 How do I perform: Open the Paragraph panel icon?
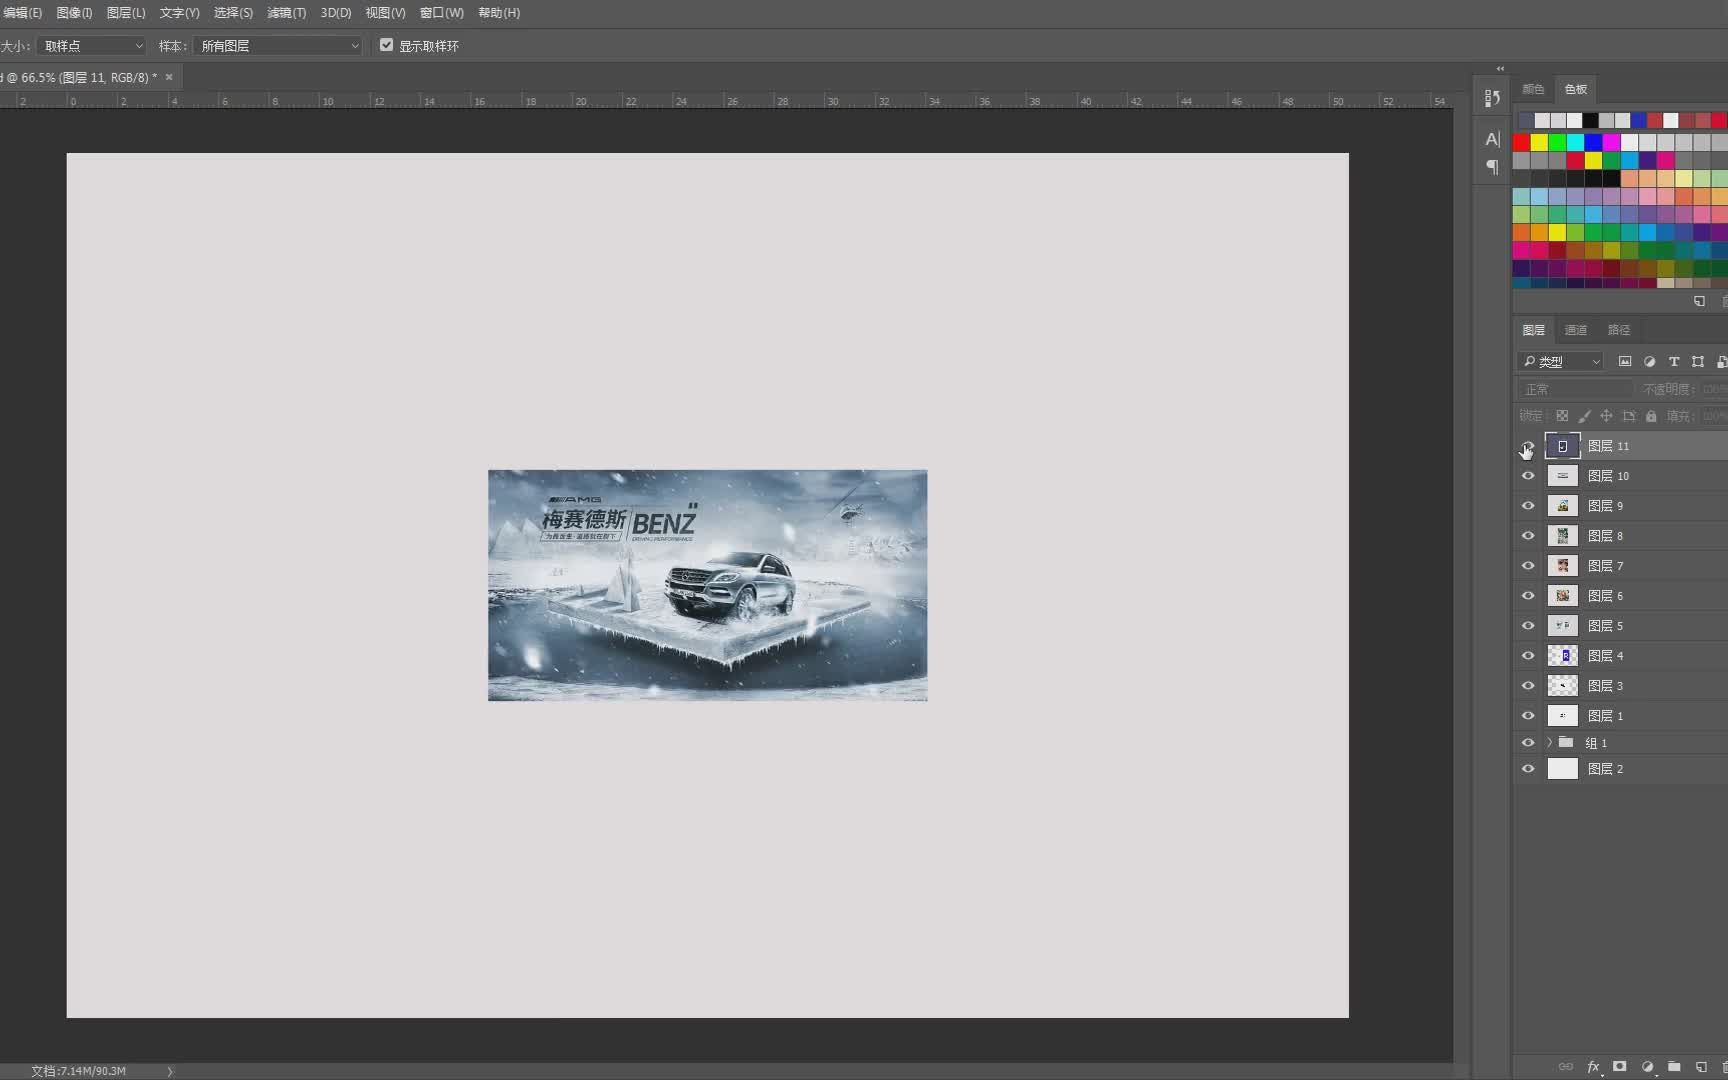tap(1492, 167)
